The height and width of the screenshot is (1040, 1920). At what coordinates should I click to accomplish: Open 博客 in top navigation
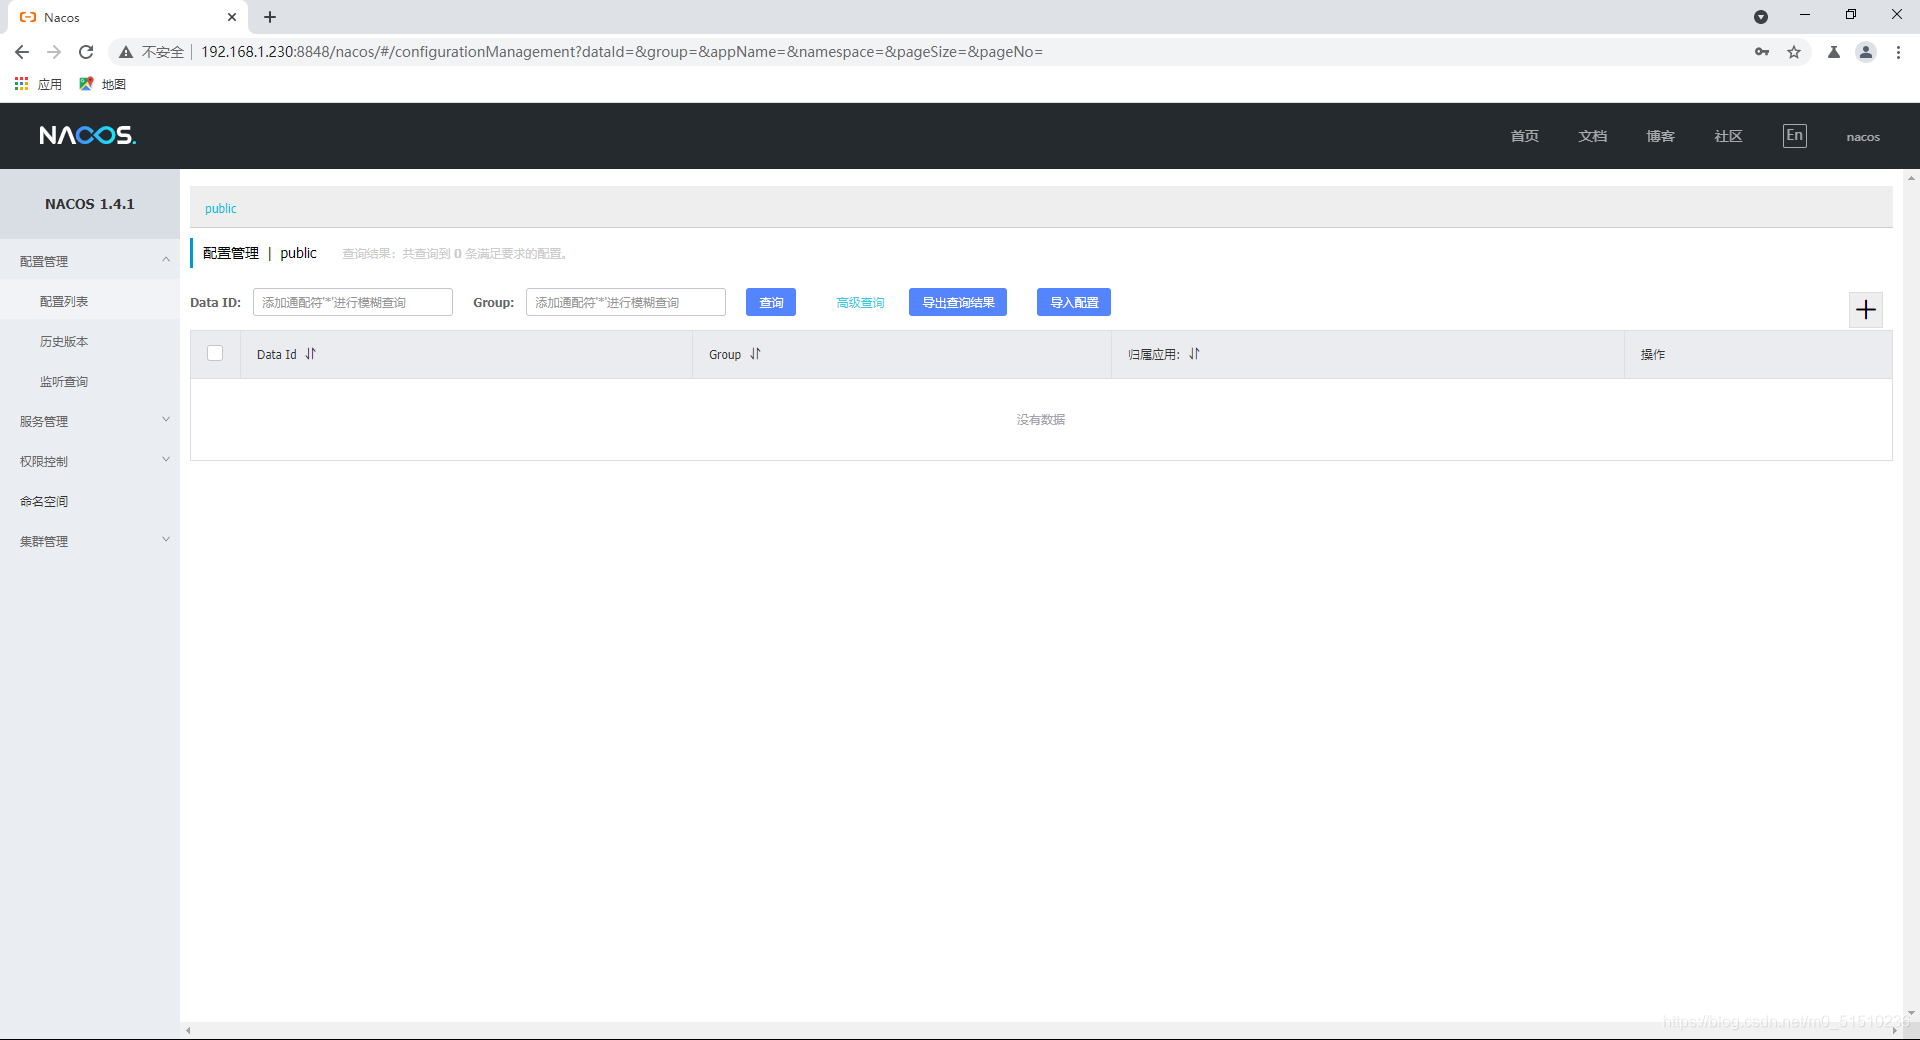coord(1661,136)
